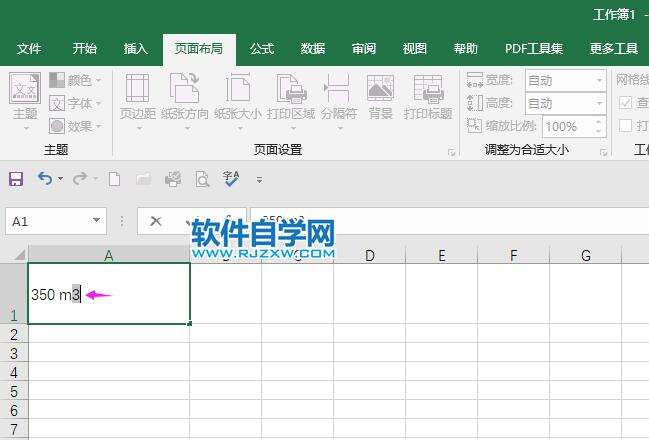
Task: Click cell A1 containing 350 m3
Action: [x=109, y=293]
